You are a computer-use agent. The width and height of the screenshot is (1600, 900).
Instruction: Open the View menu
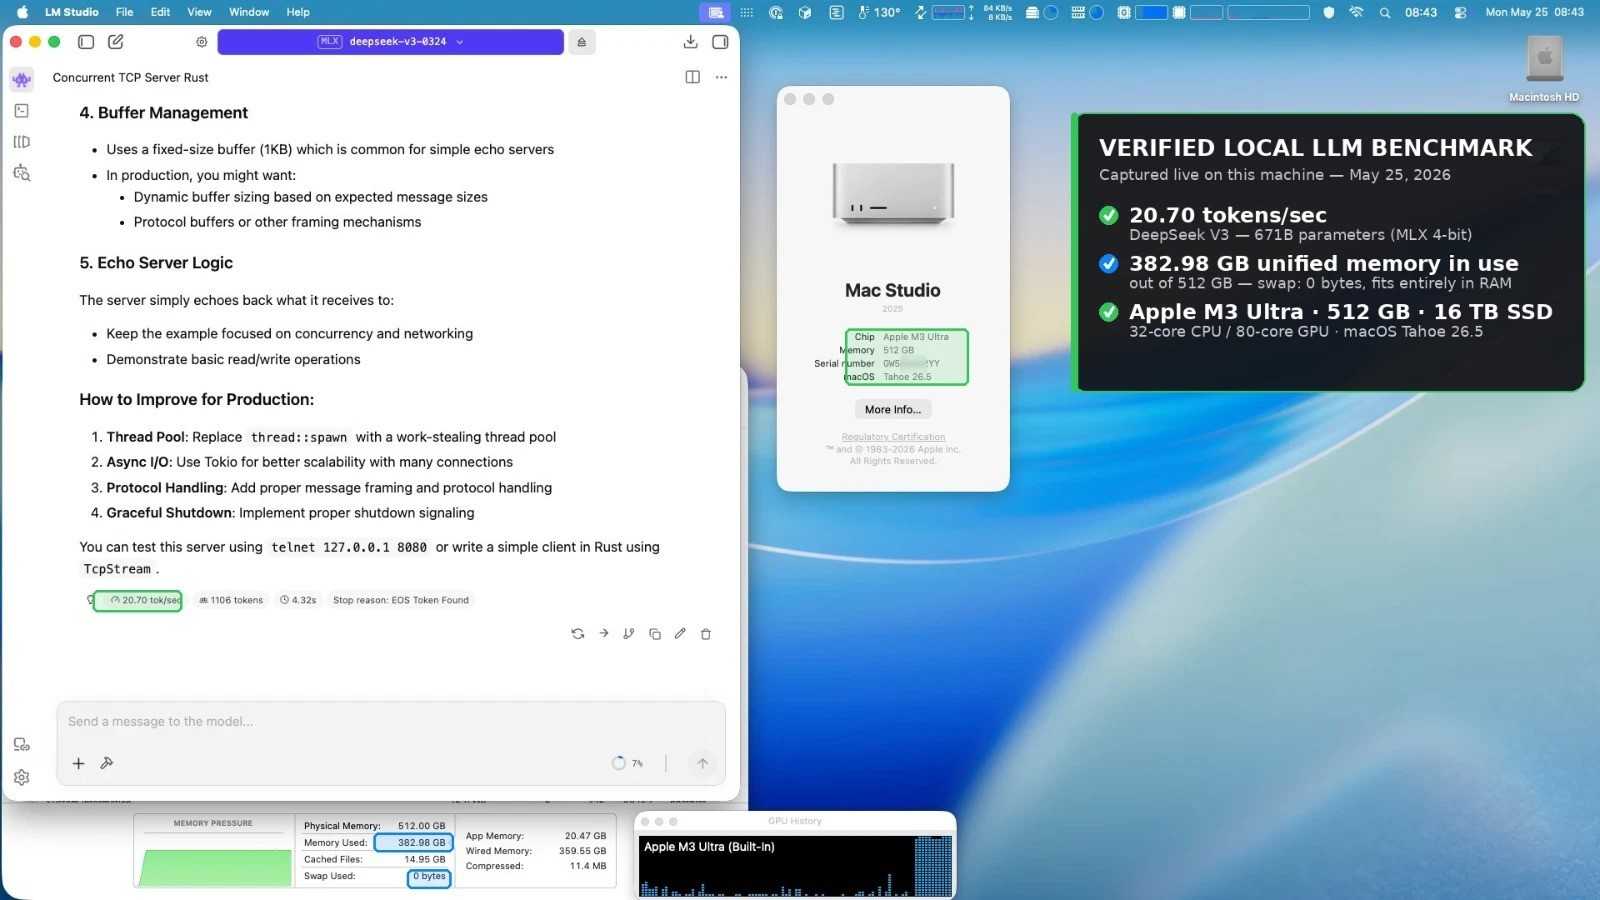tap(199, 12)
